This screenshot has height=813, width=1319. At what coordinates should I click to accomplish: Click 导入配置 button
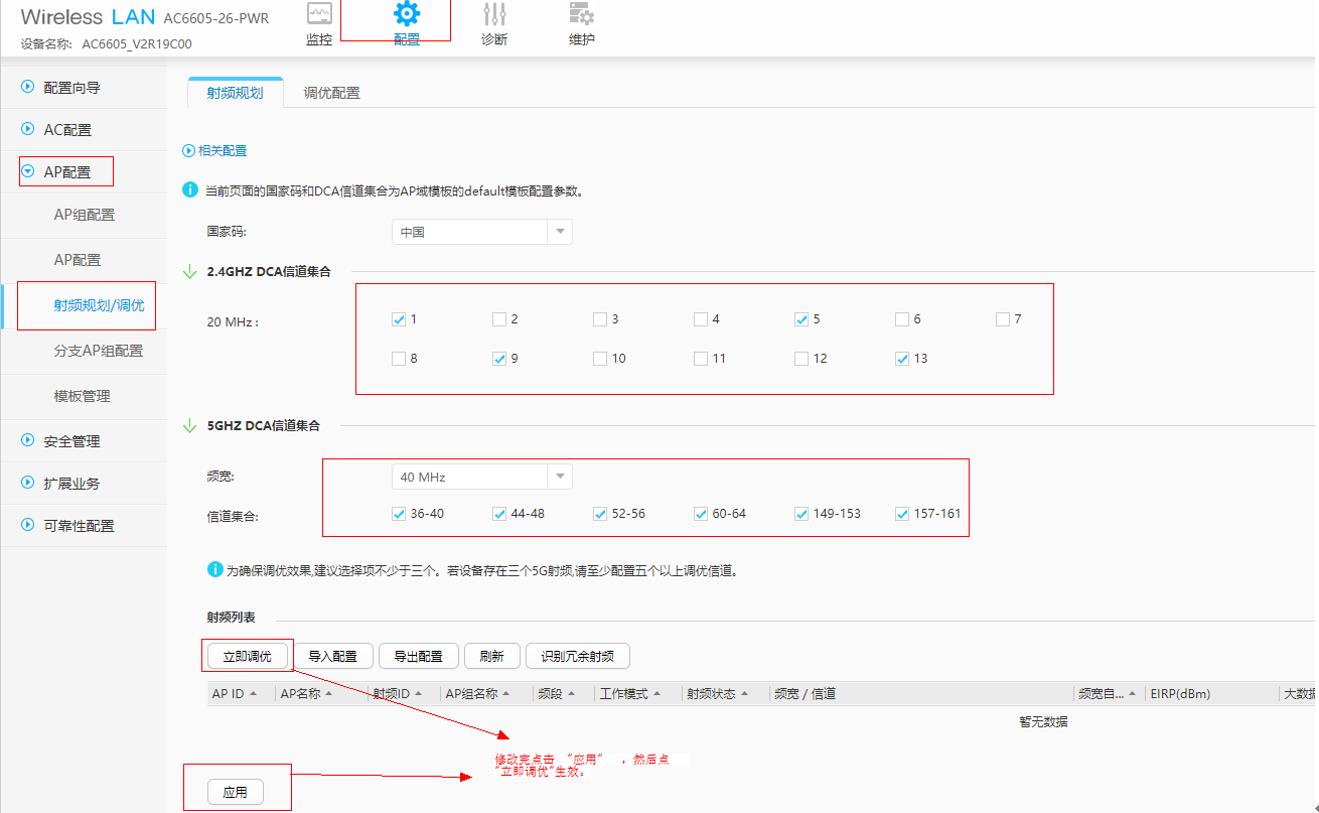click(x=333, y=656)
